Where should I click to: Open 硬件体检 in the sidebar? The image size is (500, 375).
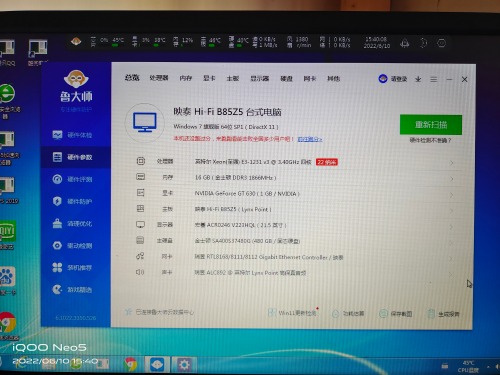pos(72,135)
